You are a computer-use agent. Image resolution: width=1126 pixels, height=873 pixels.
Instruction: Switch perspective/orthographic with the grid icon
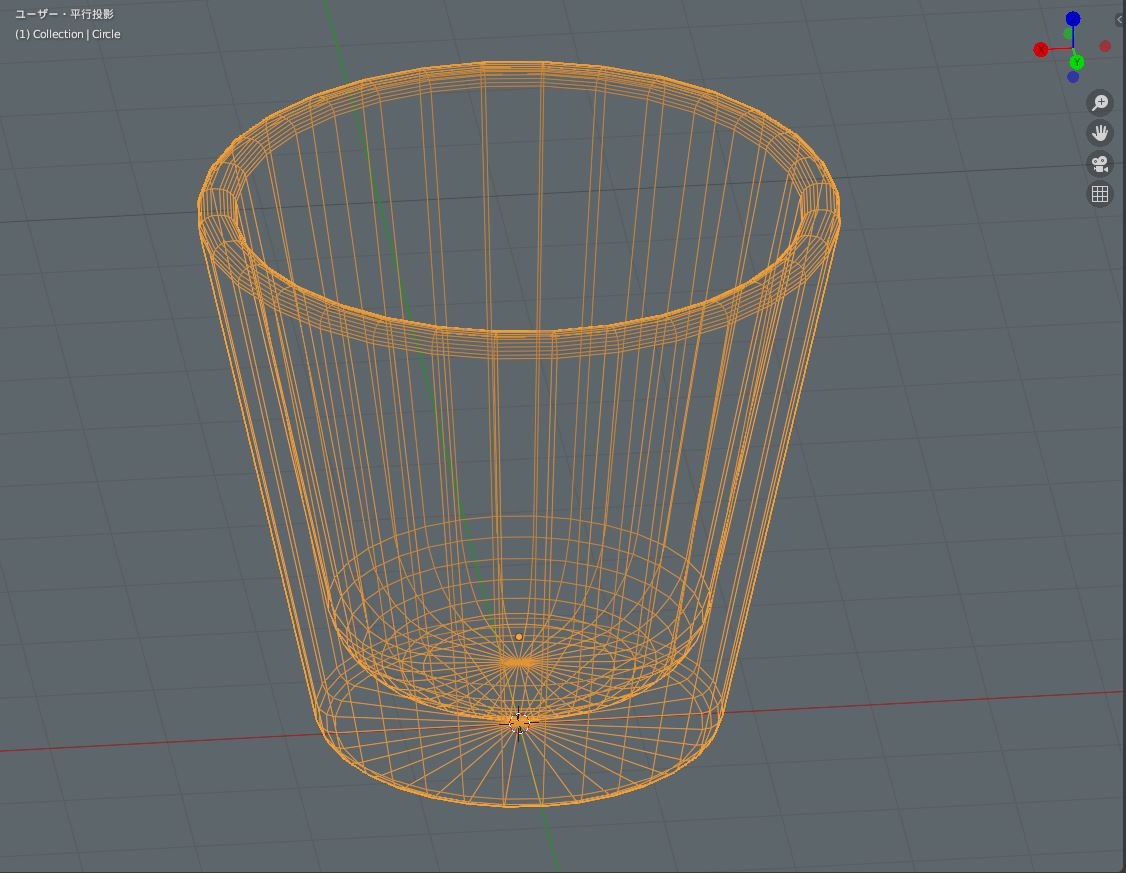click(1099, 195)
